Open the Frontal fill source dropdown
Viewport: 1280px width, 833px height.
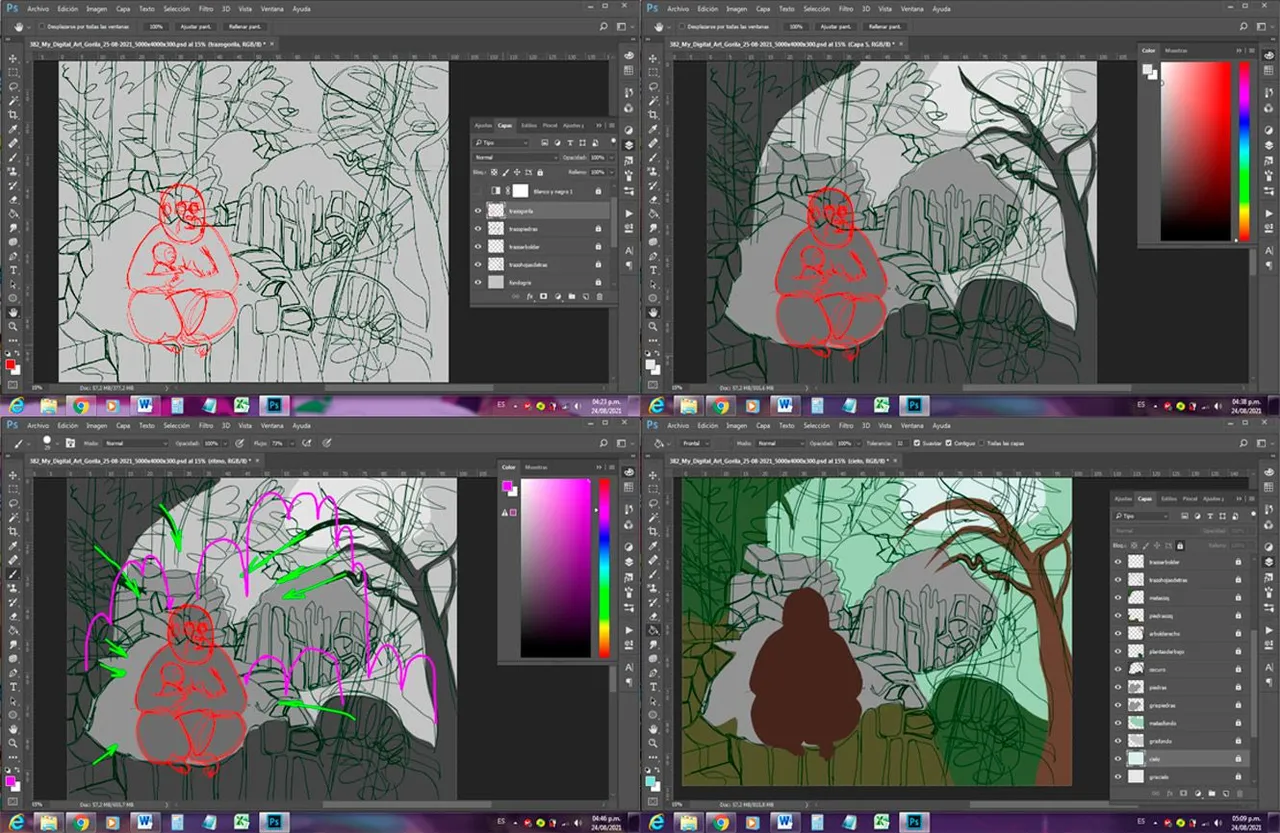click(x=695, y=442)
